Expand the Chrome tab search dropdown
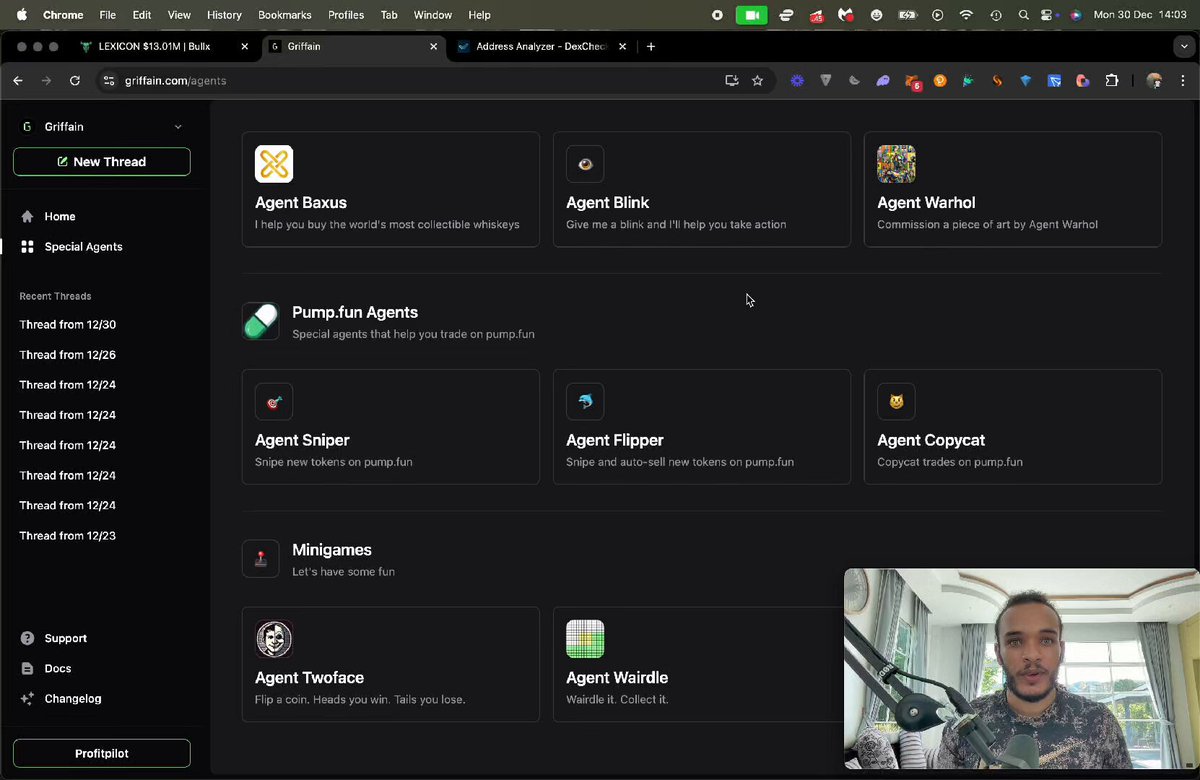 1184,46
